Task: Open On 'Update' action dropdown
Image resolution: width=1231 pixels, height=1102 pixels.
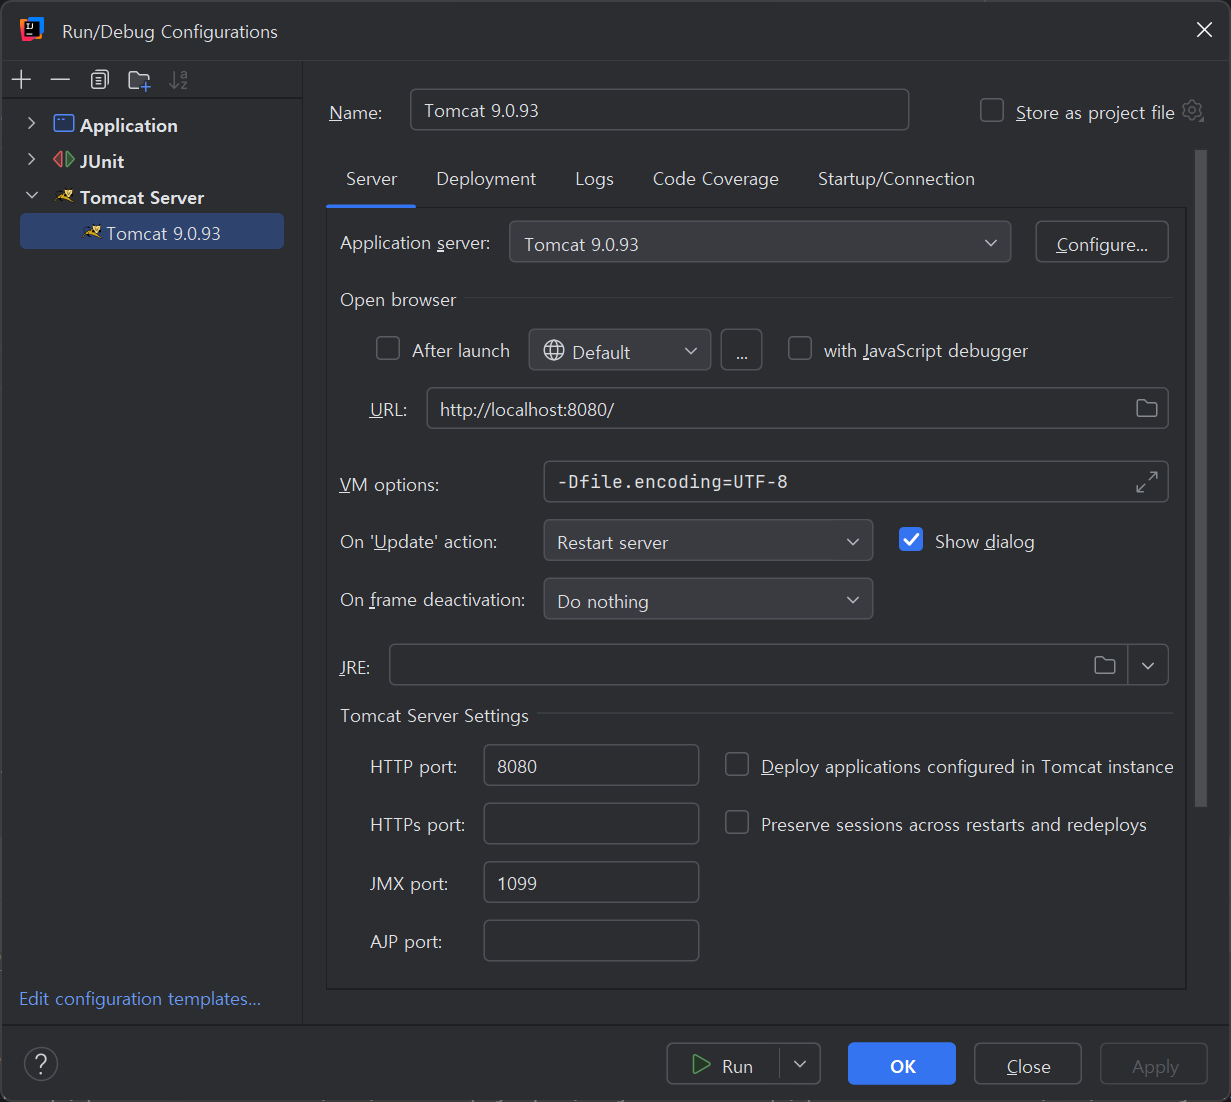Action: (x=708, y=541)
